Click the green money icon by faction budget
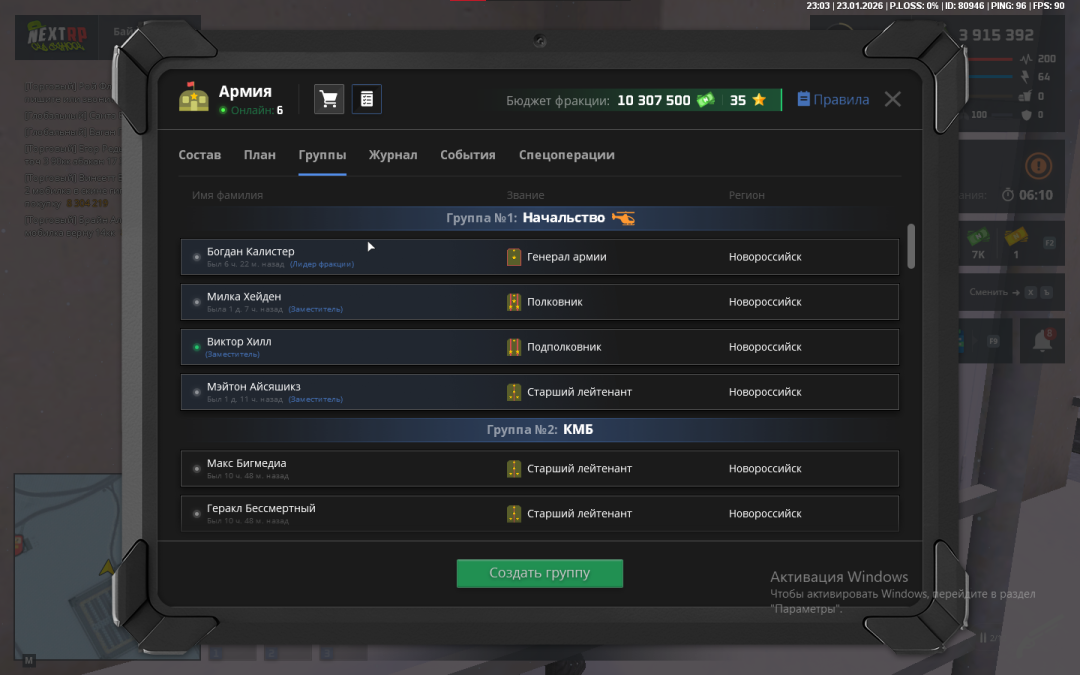Image resolution: width=1080 pixels, height=675 pixels. pos(706,100)
